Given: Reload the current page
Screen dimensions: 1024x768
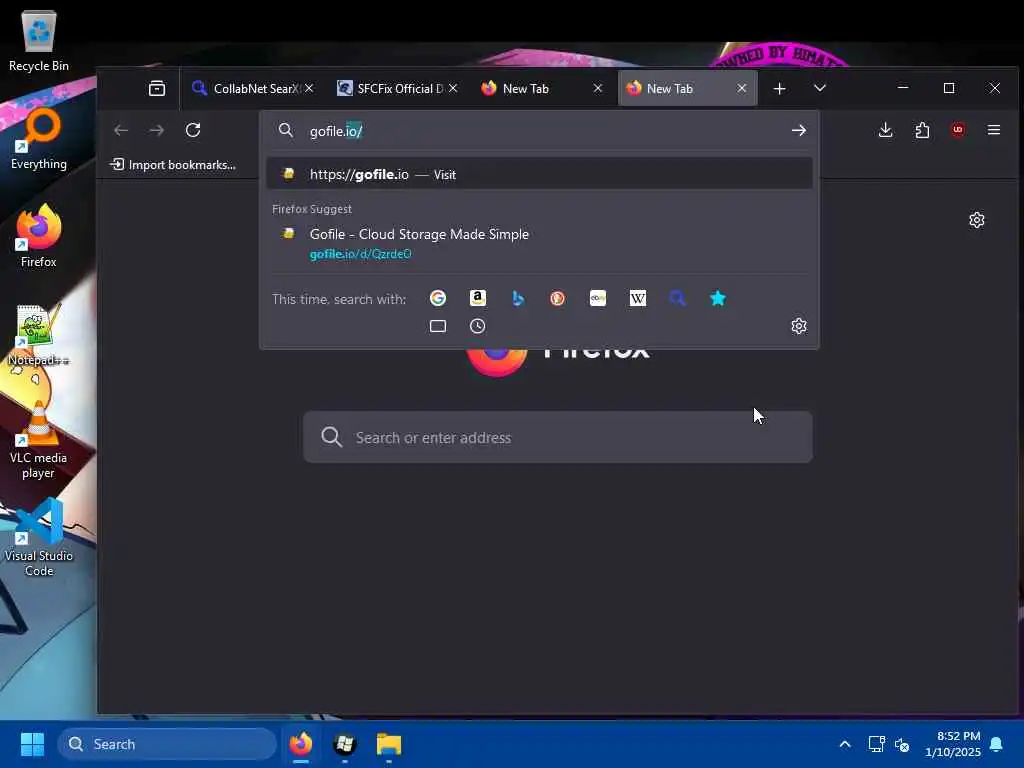Looking at the screenshot, I should (x=193, y=131).
